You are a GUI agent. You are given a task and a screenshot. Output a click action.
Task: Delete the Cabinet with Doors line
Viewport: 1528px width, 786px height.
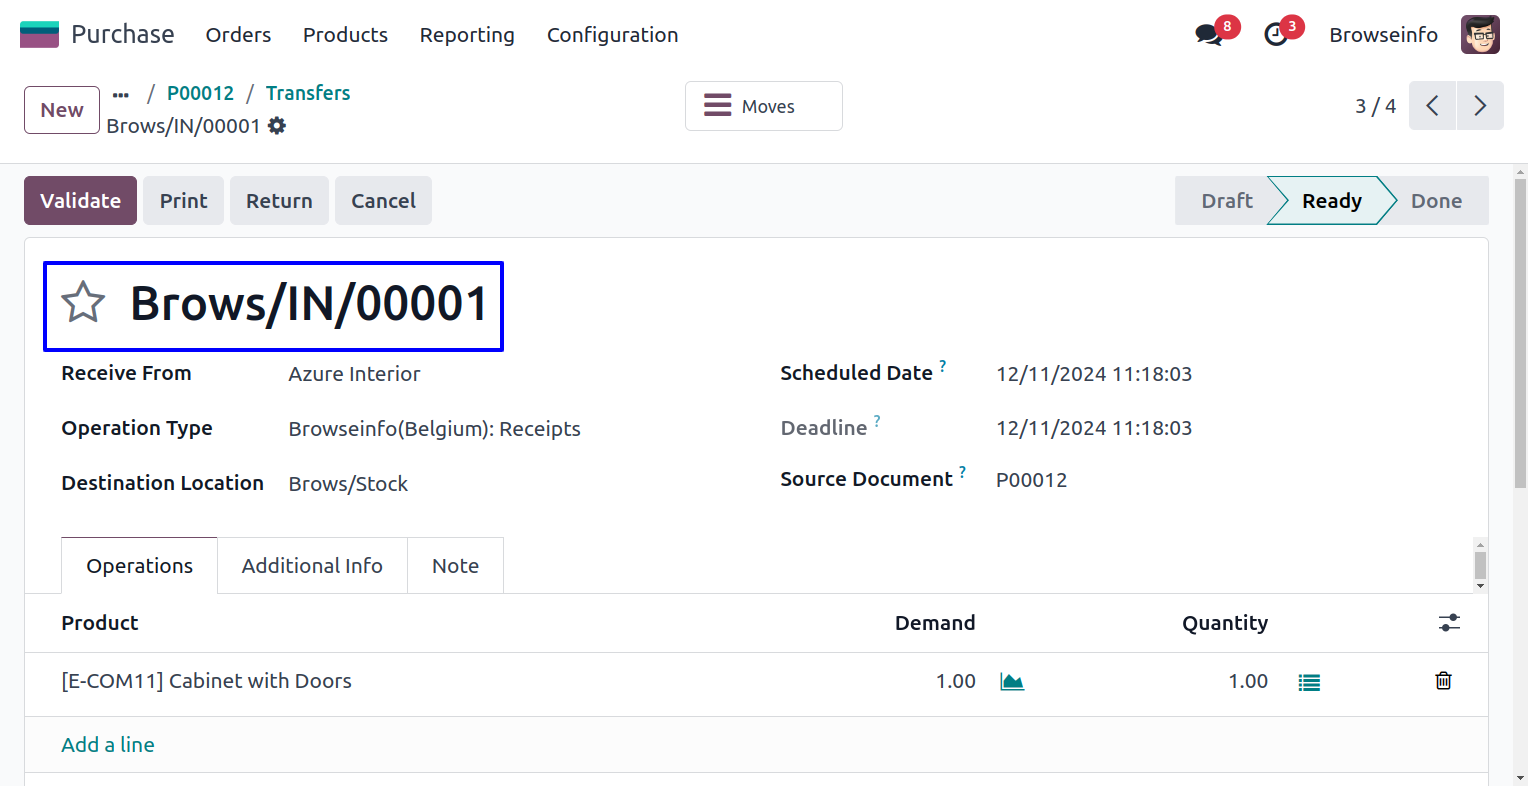point(1443,681)
